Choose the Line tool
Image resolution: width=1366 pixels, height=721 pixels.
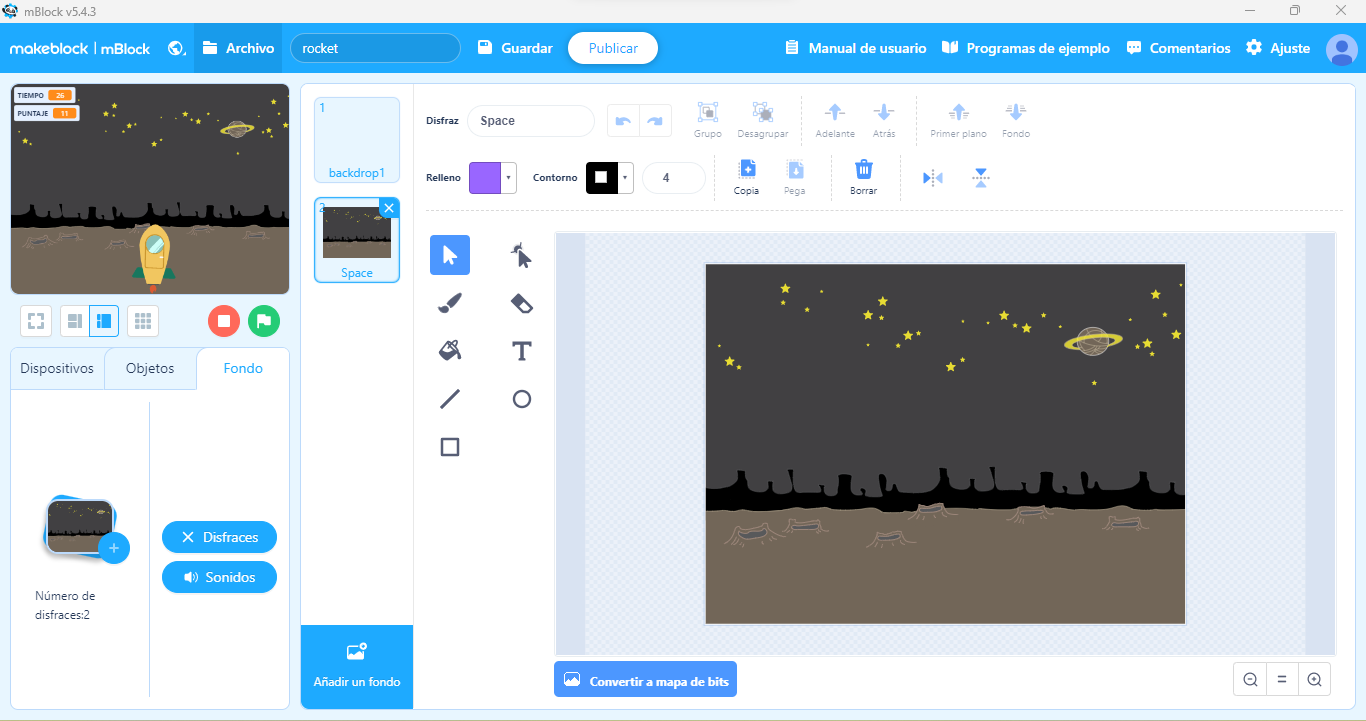pos(450,399)
